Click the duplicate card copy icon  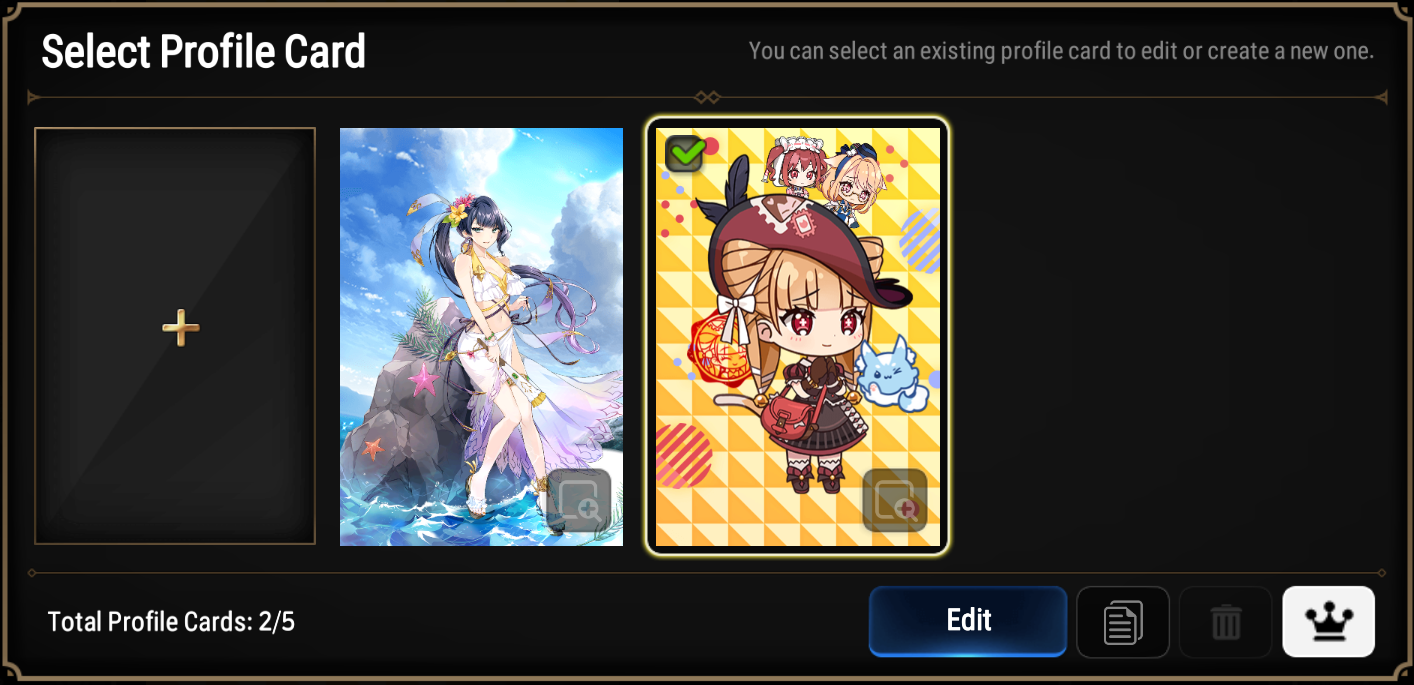[x=1123, y=622]
